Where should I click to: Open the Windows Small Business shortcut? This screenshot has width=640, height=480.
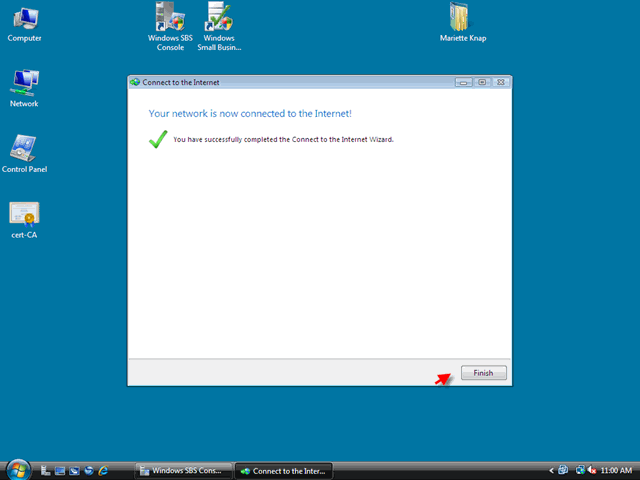tap(219, 27)
